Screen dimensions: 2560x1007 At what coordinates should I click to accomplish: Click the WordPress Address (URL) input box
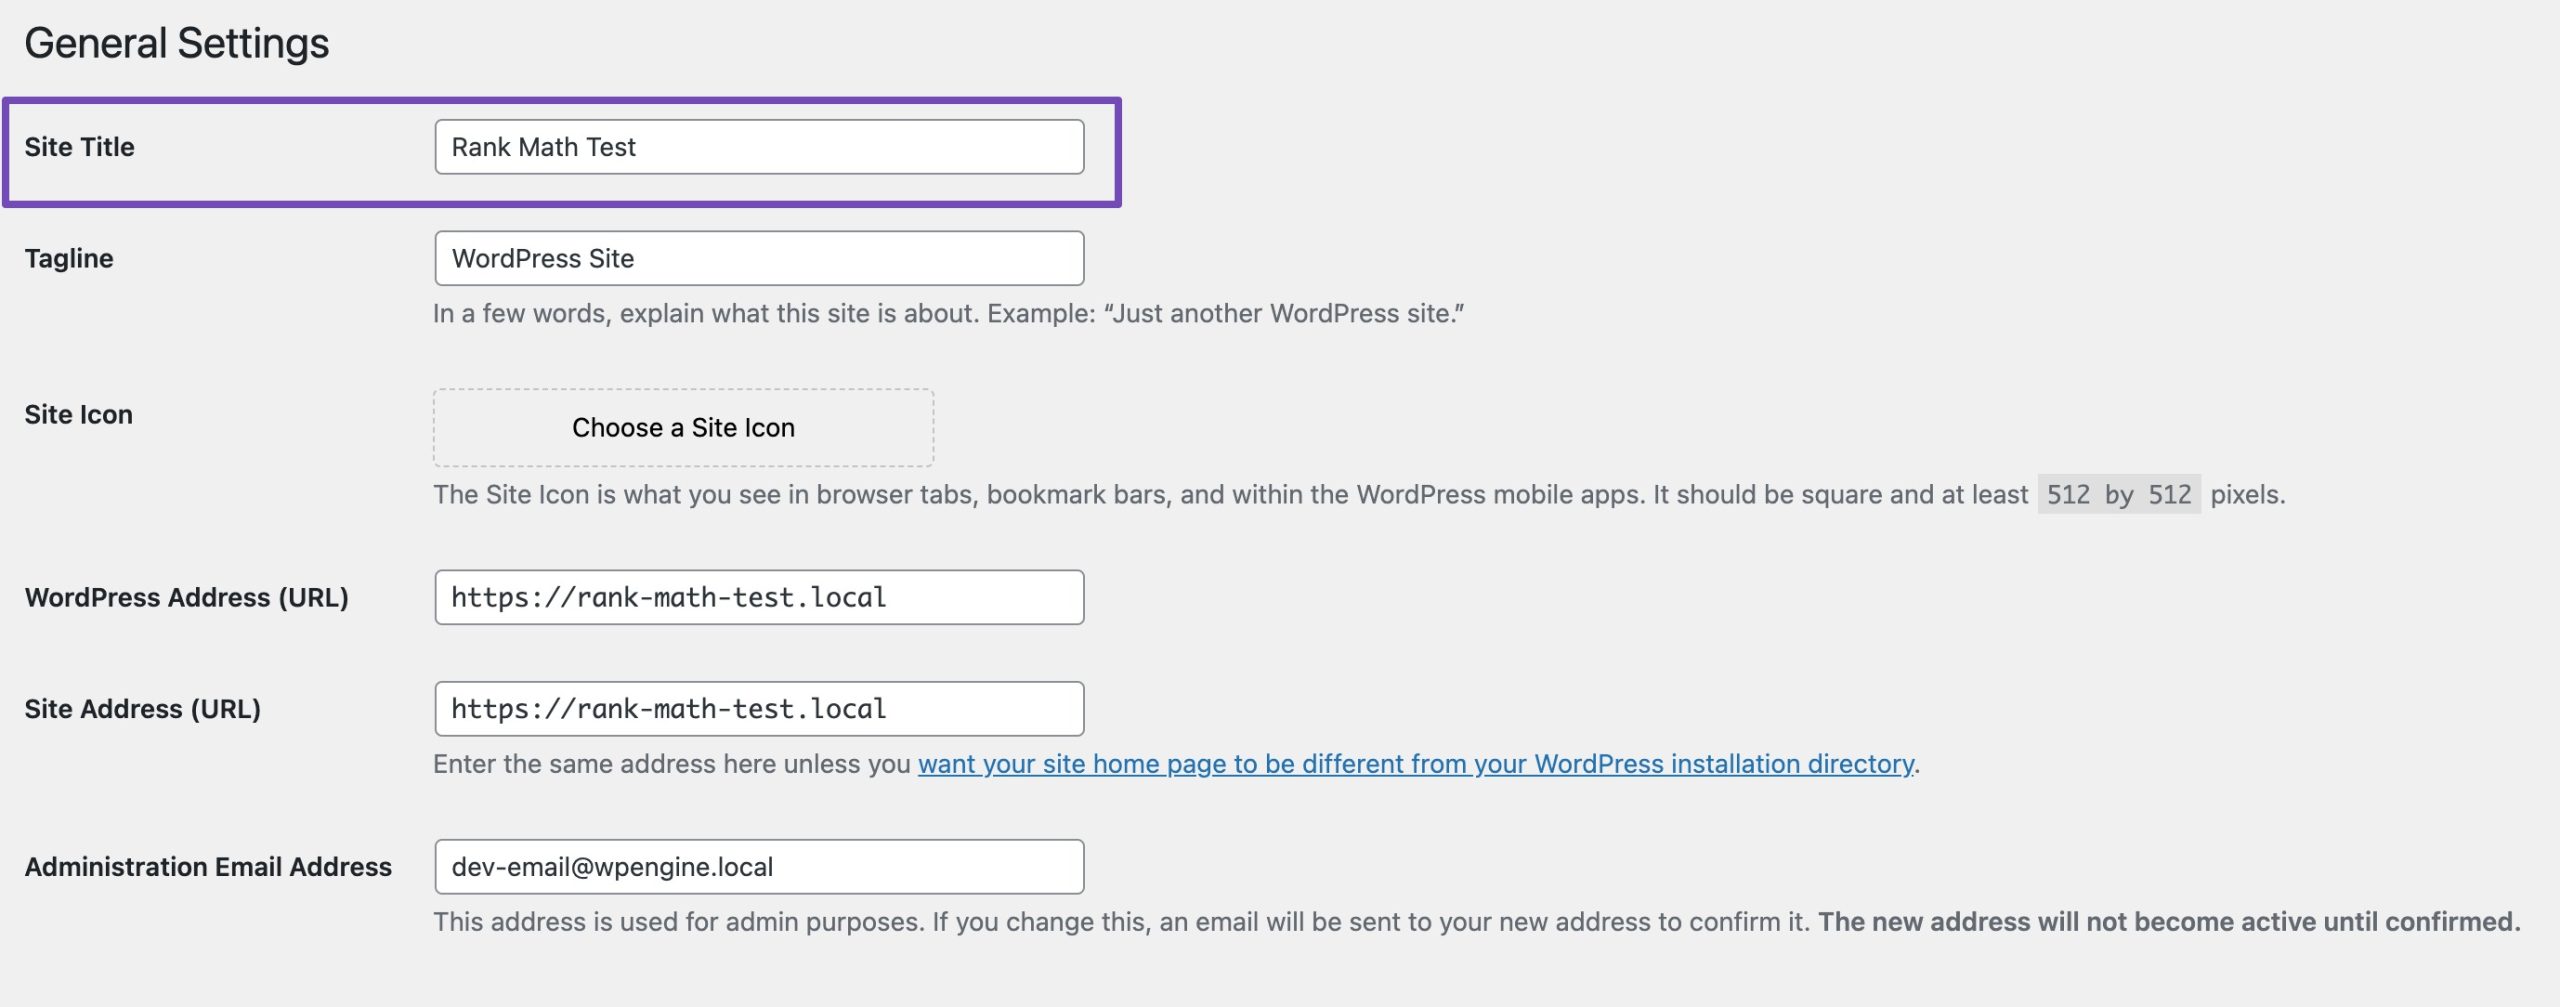click(758, 597)
